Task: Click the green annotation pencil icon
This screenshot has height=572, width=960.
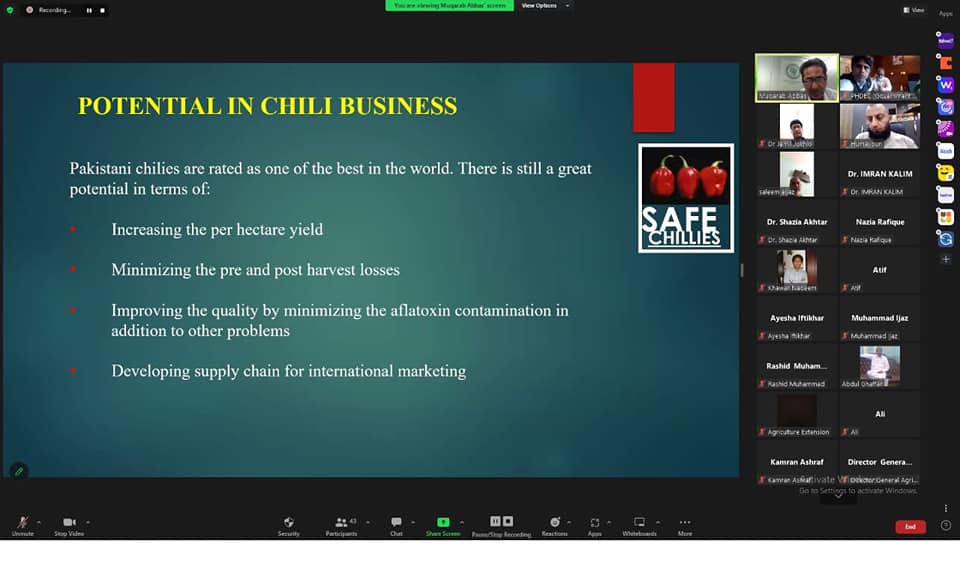Action: (x=18, y=471)
